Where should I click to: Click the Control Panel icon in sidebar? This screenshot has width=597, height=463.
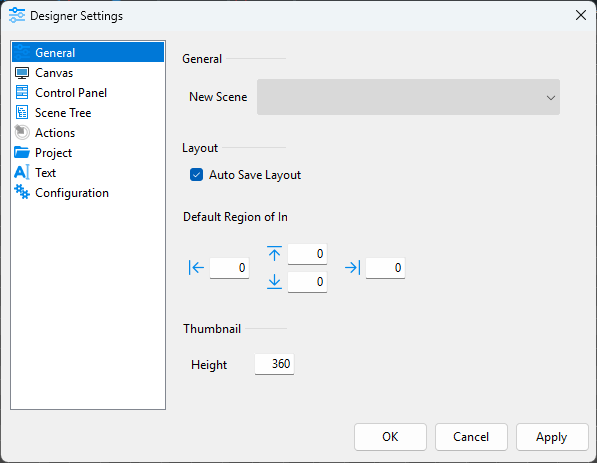[22, 93]
